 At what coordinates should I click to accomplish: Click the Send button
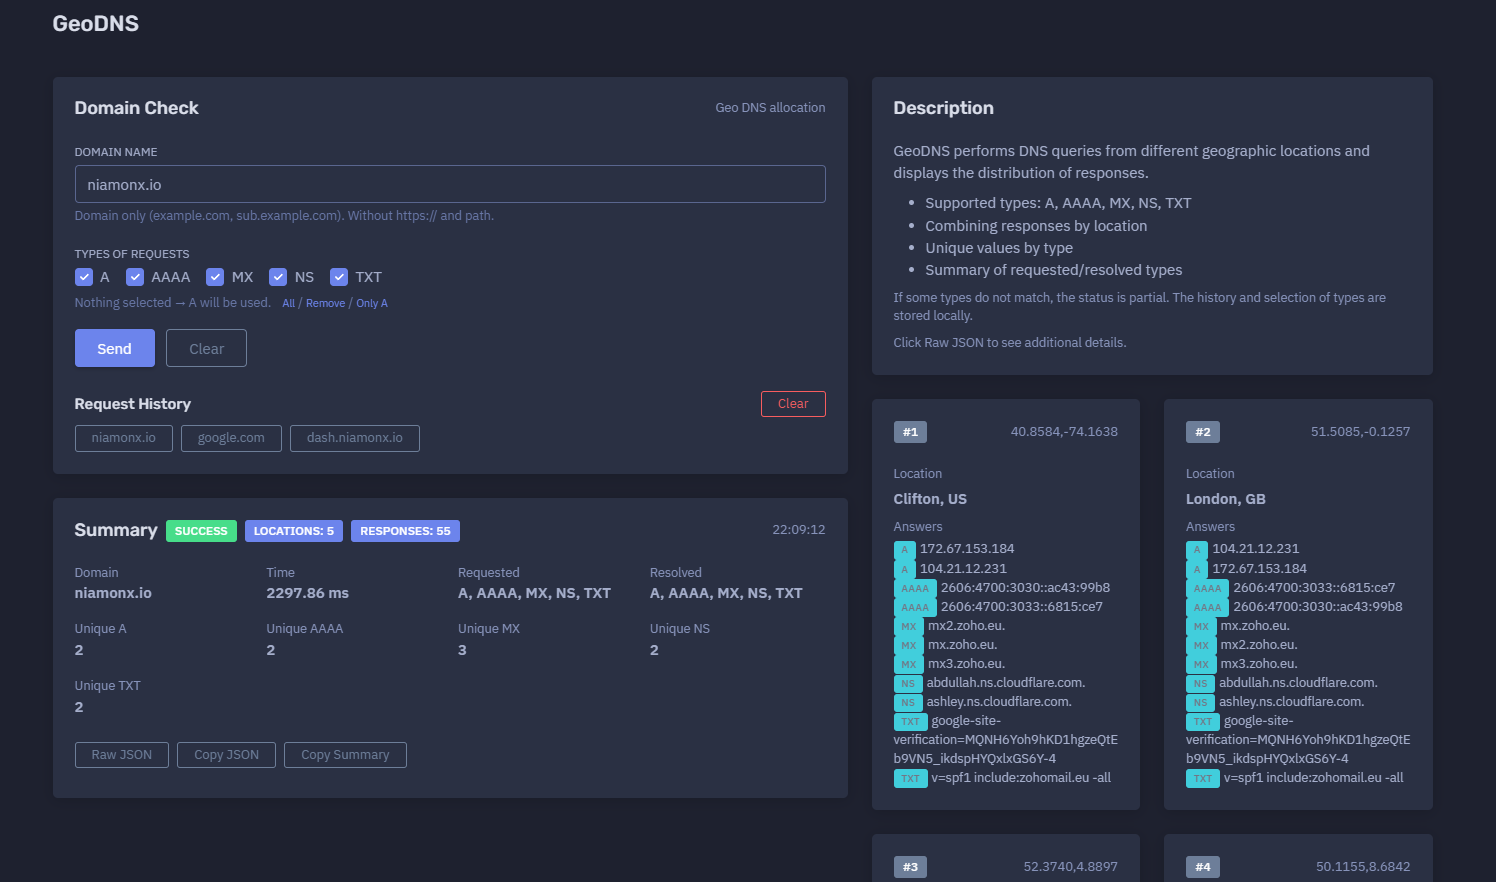pyautogui.click(x=115, y=348)
